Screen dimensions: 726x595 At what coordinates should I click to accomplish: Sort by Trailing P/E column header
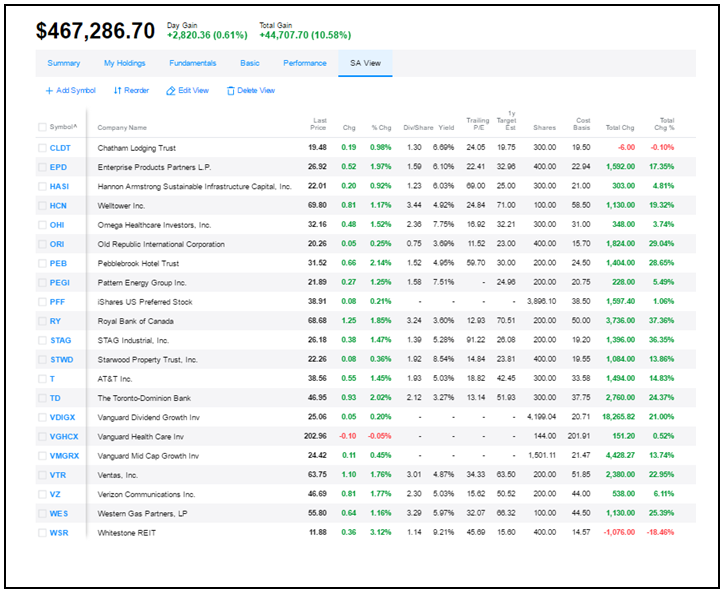click(477, 124)
